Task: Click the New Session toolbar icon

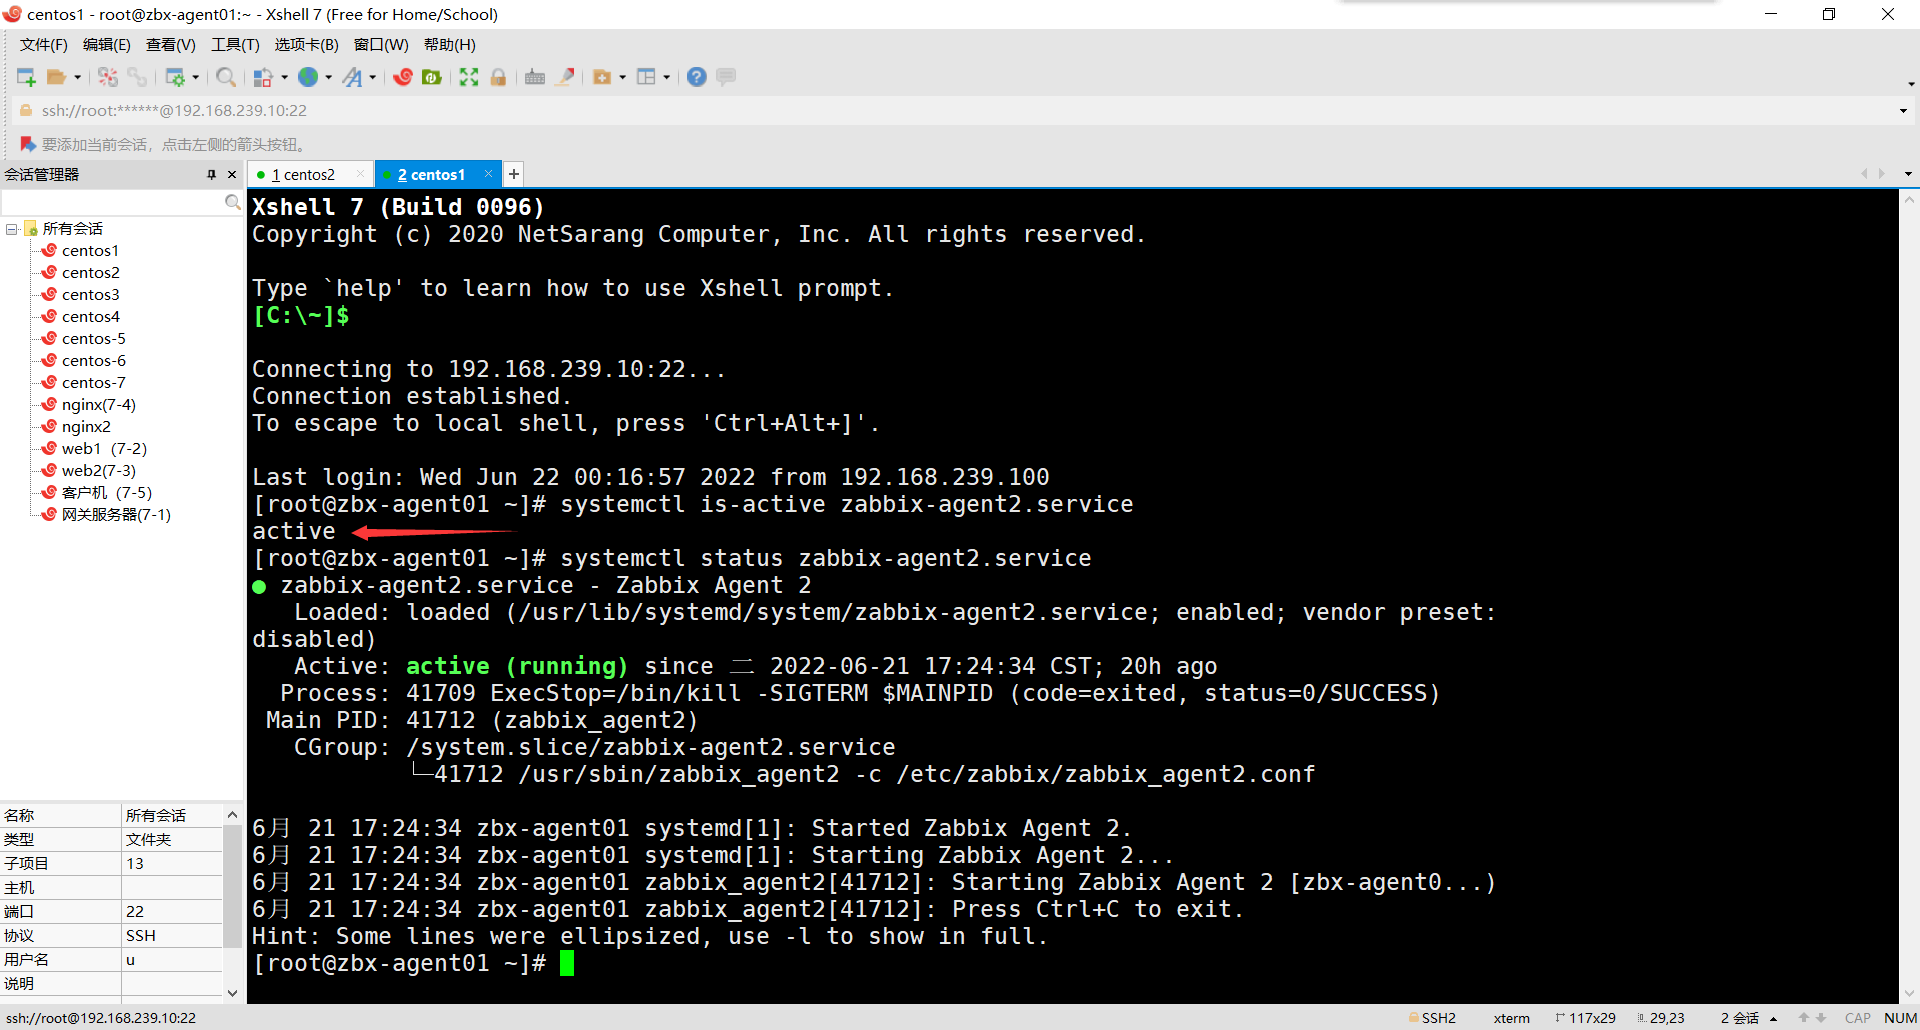Action: click(x=26, y=77)
